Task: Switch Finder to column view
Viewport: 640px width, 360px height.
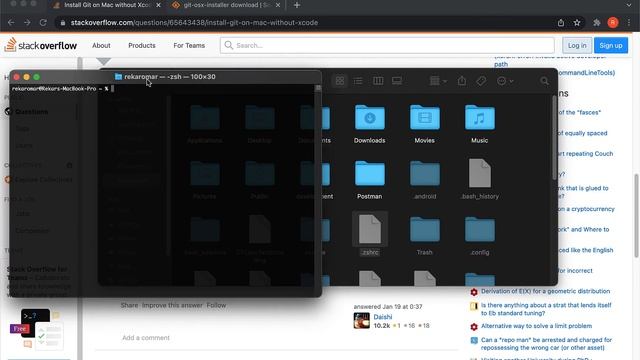Action: (x=378, y=81)
